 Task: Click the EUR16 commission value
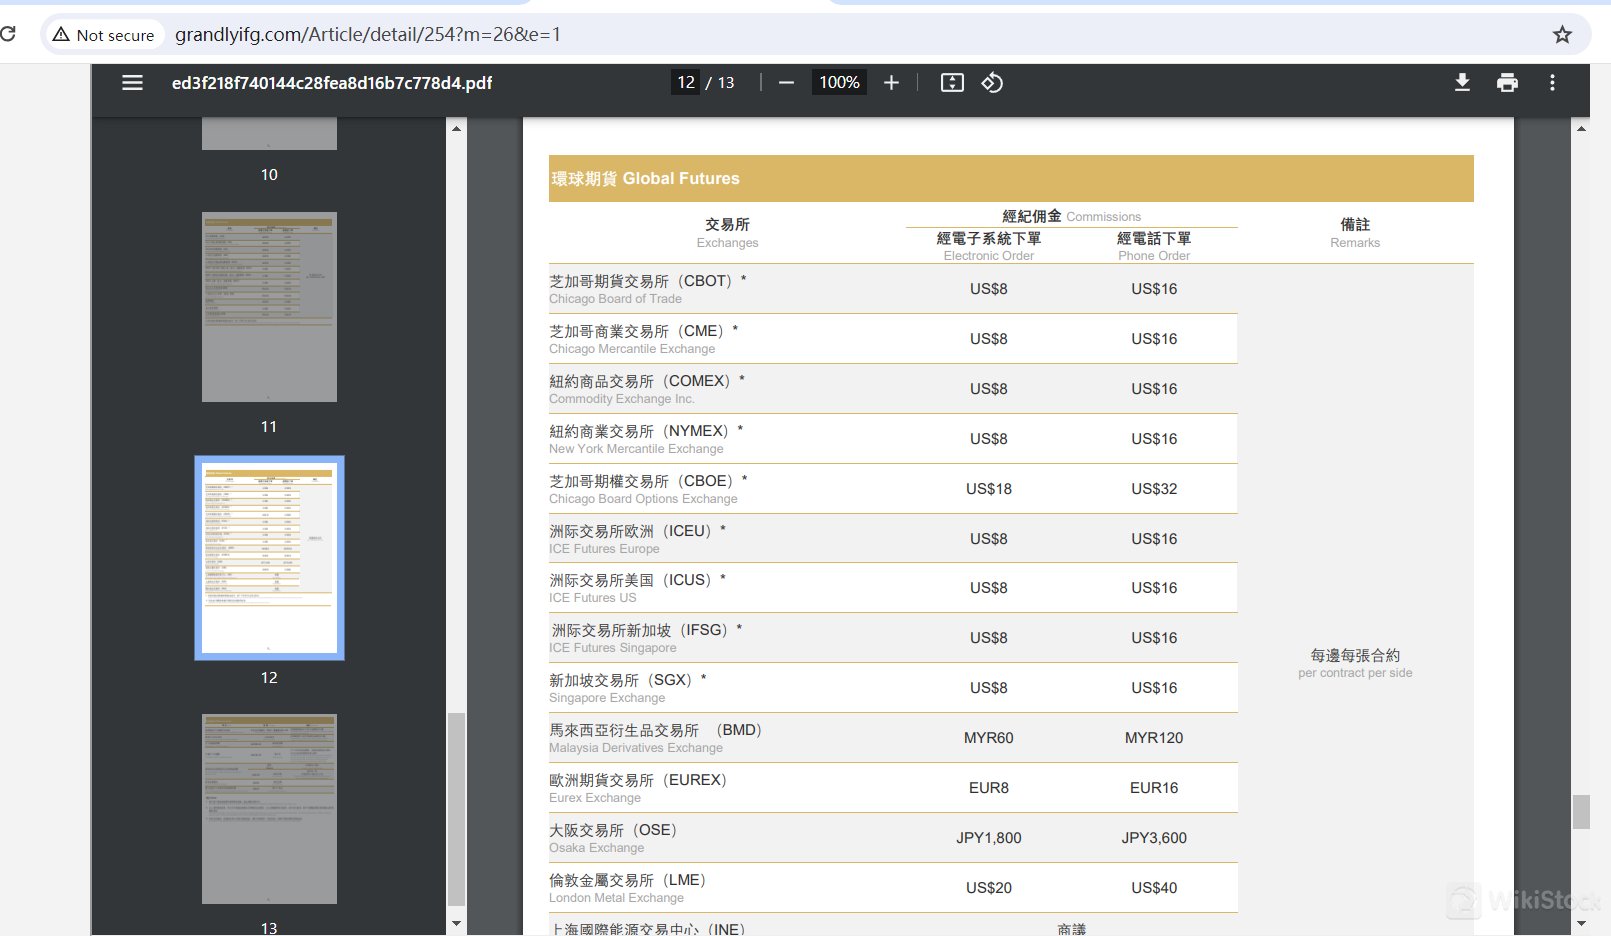point(1154,788)
